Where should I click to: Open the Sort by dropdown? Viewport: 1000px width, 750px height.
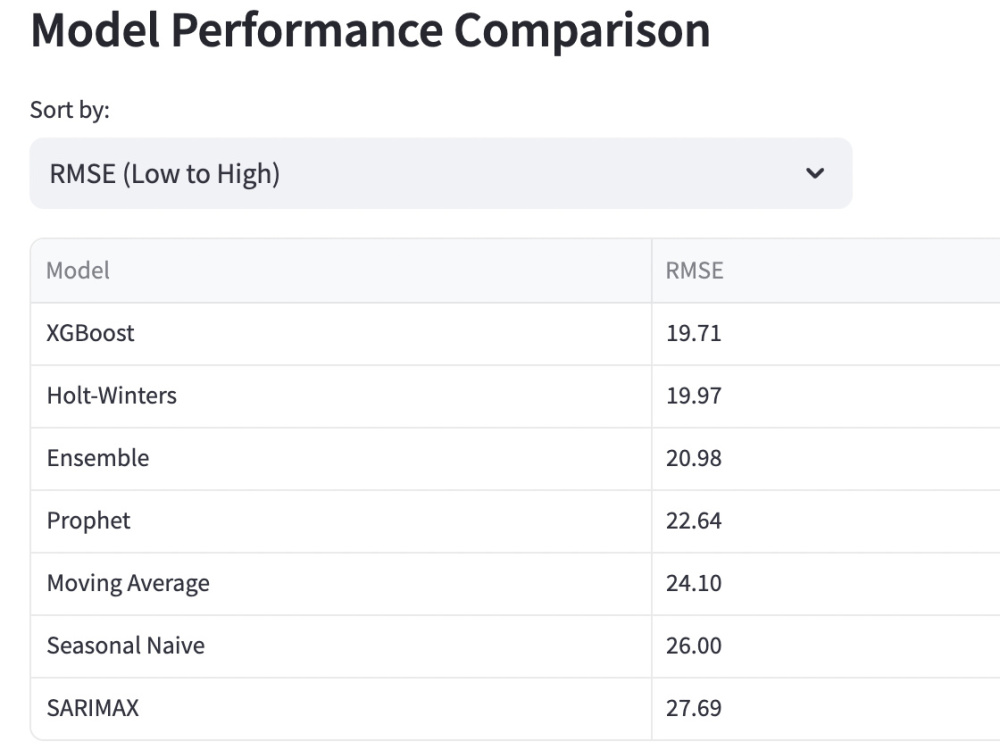pos(441,173)
